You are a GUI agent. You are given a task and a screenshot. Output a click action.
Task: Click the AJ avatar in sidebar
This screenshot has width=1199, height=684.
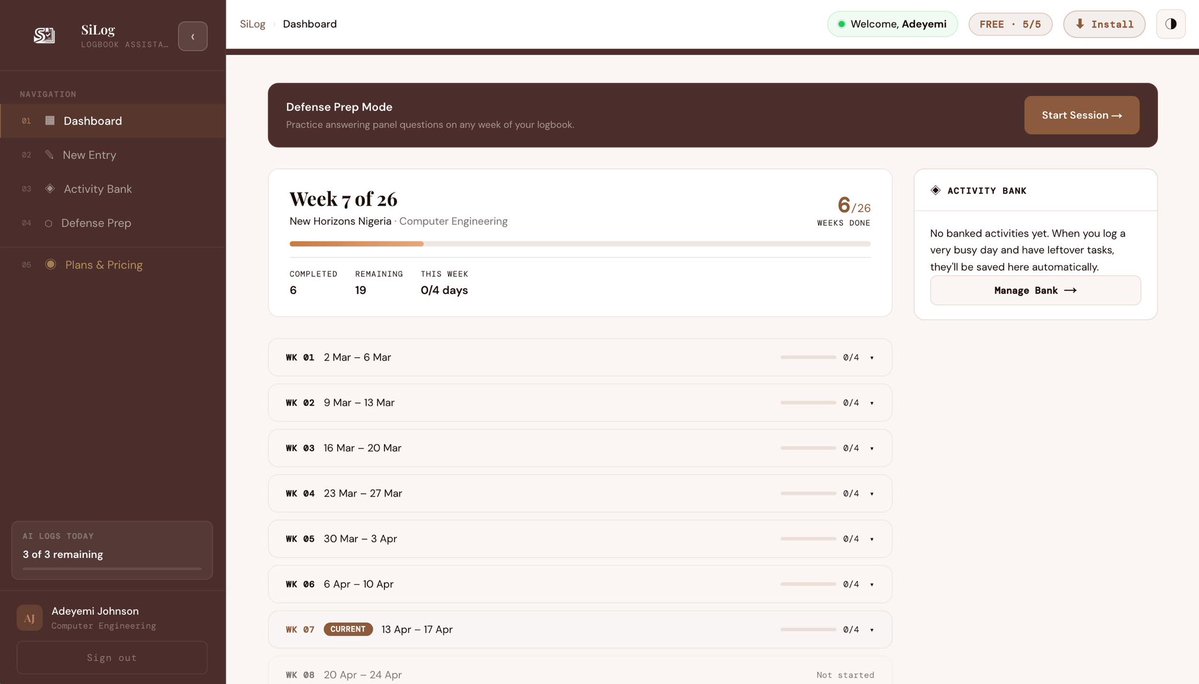coord(29,618)
